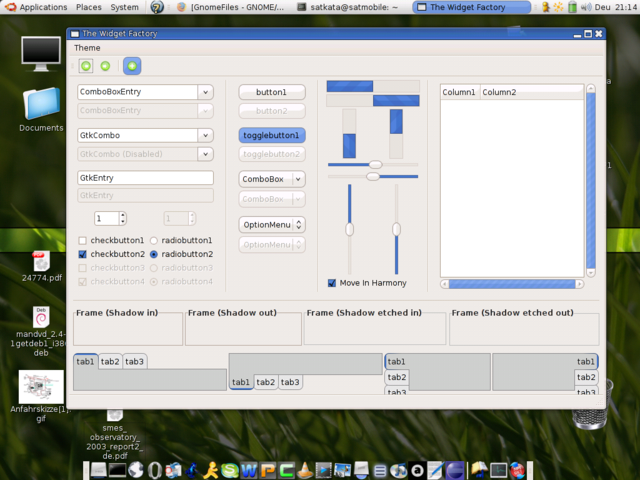Toggle the blue-highlighted green toolbar button
Image resolution: width=640 pixels, height=480 pixels.
pyautogui.click(x=132, y=66)
